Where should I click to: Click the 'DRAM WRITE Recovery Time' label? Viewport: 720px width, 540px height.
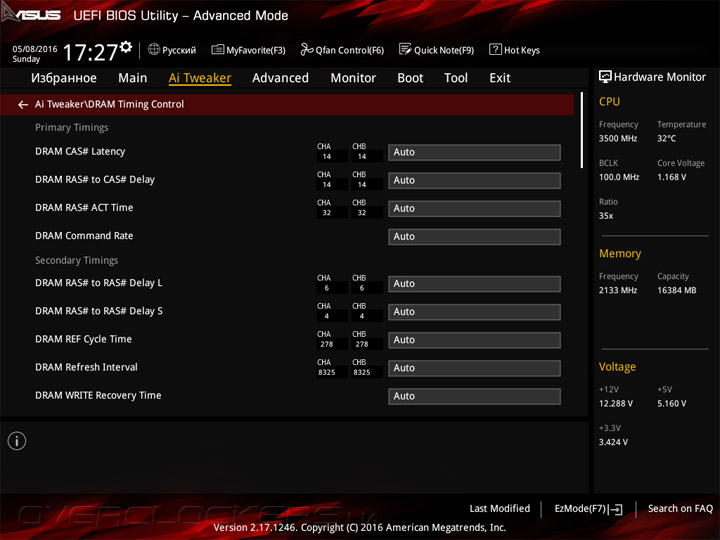coord(98,395)
